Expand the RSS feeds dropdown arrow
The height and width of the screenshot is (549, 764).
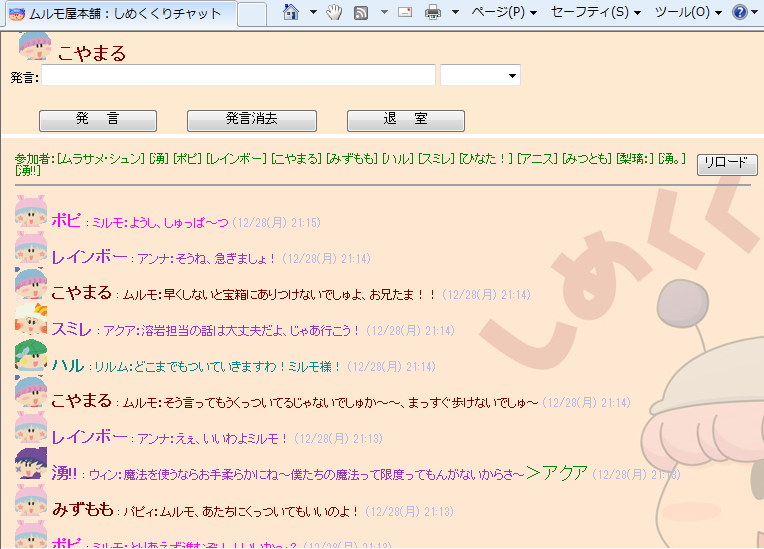pos(384,12)
